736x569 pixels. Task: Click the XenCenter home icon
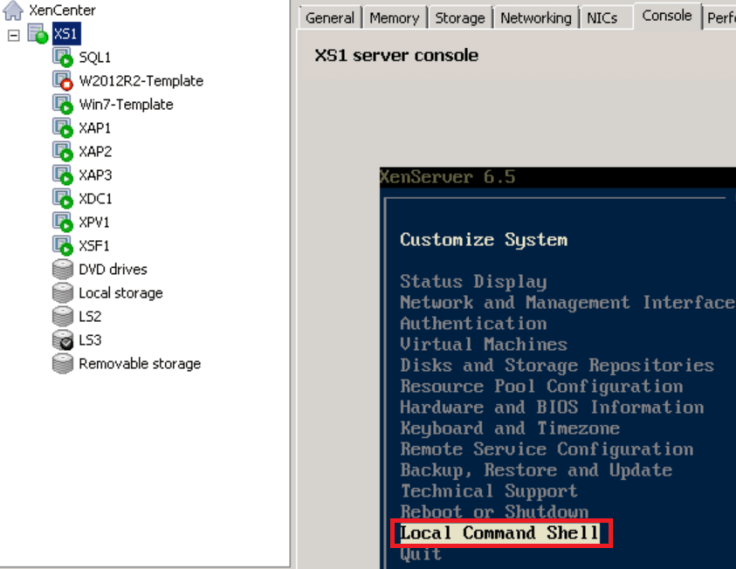tap(13, 11)
